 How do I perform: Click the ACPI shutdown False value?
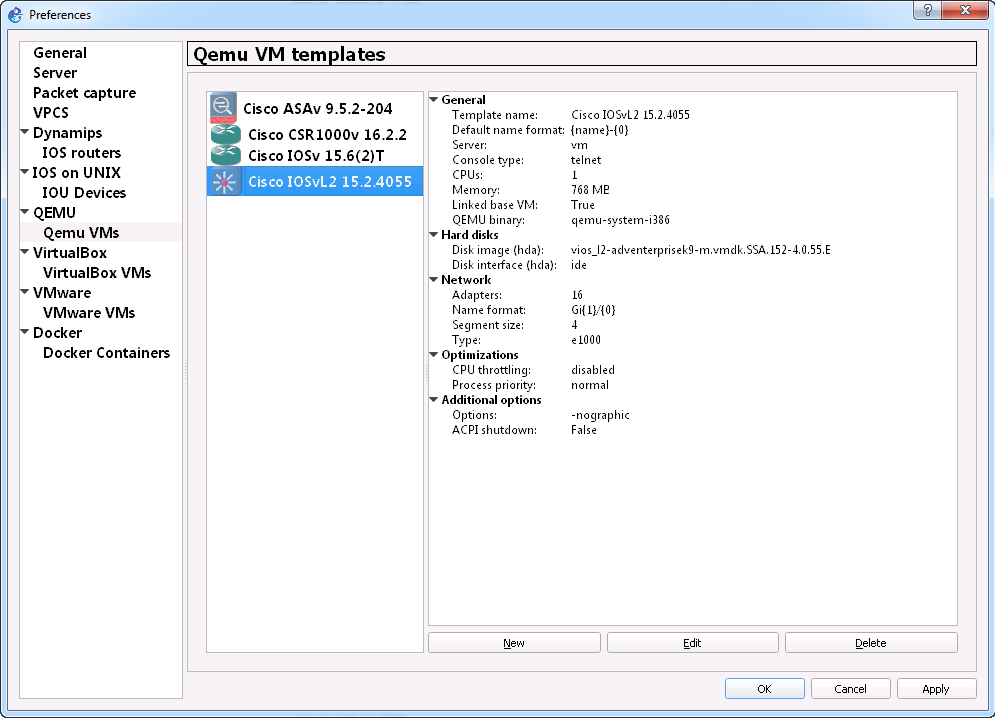(x=584, y=430)
